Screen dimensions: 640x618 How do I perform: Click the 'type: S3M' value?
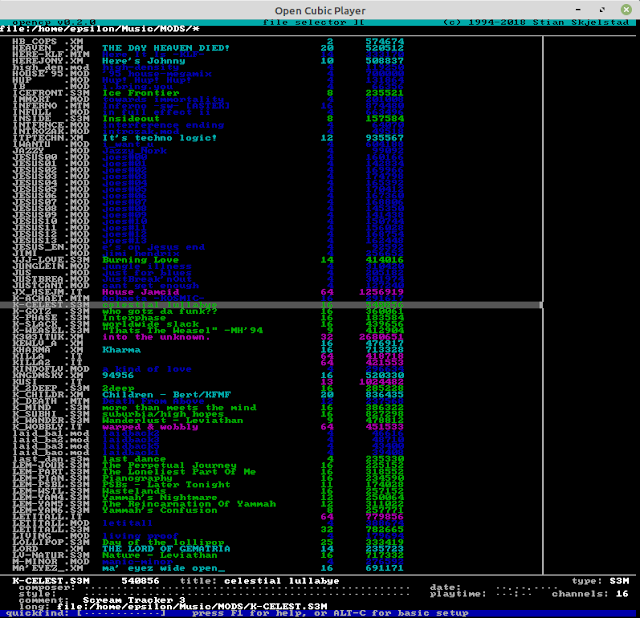click(600, 580)
